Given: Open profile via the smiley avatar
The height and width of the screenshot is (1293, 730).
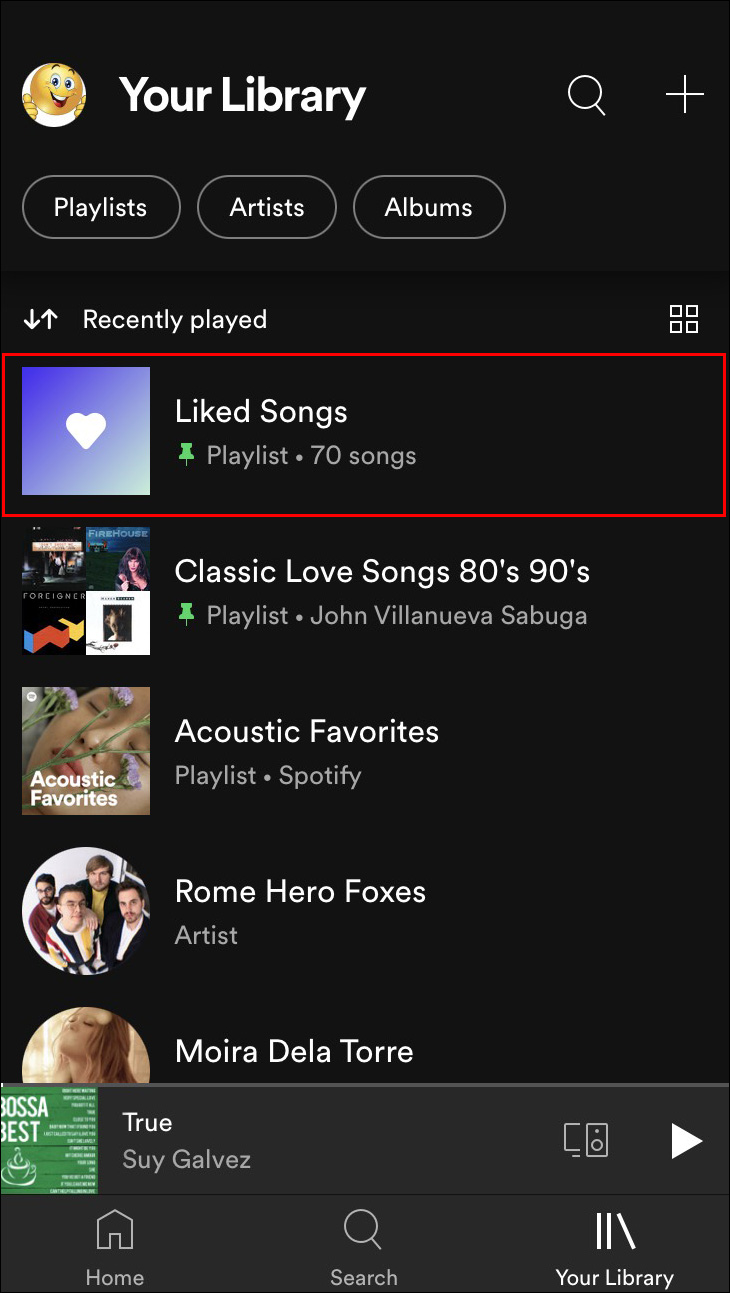Looking at the screenshot, I should [54, 96].
